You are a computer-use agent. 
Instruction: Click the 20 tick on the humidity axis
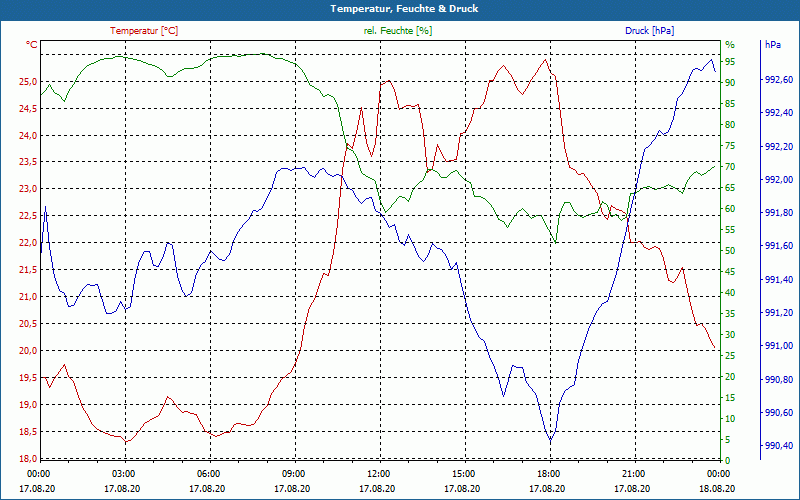tap(730, 377)
